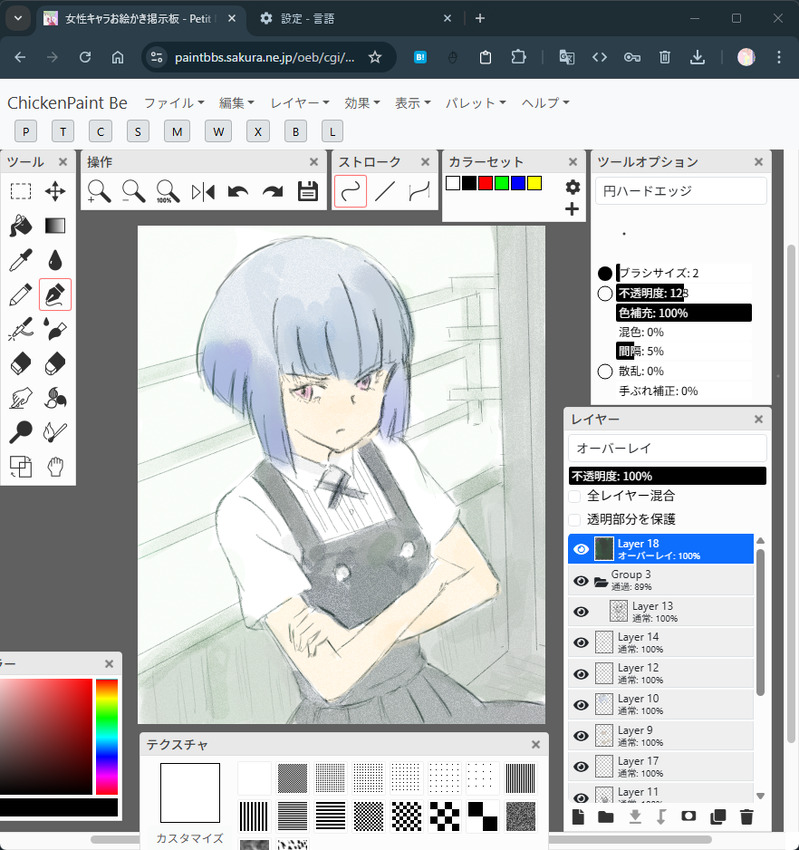The width and height of the screenshot is (799, 850).
Task: Pick the eyedropper color picker tool
Action: click(21, 260)
